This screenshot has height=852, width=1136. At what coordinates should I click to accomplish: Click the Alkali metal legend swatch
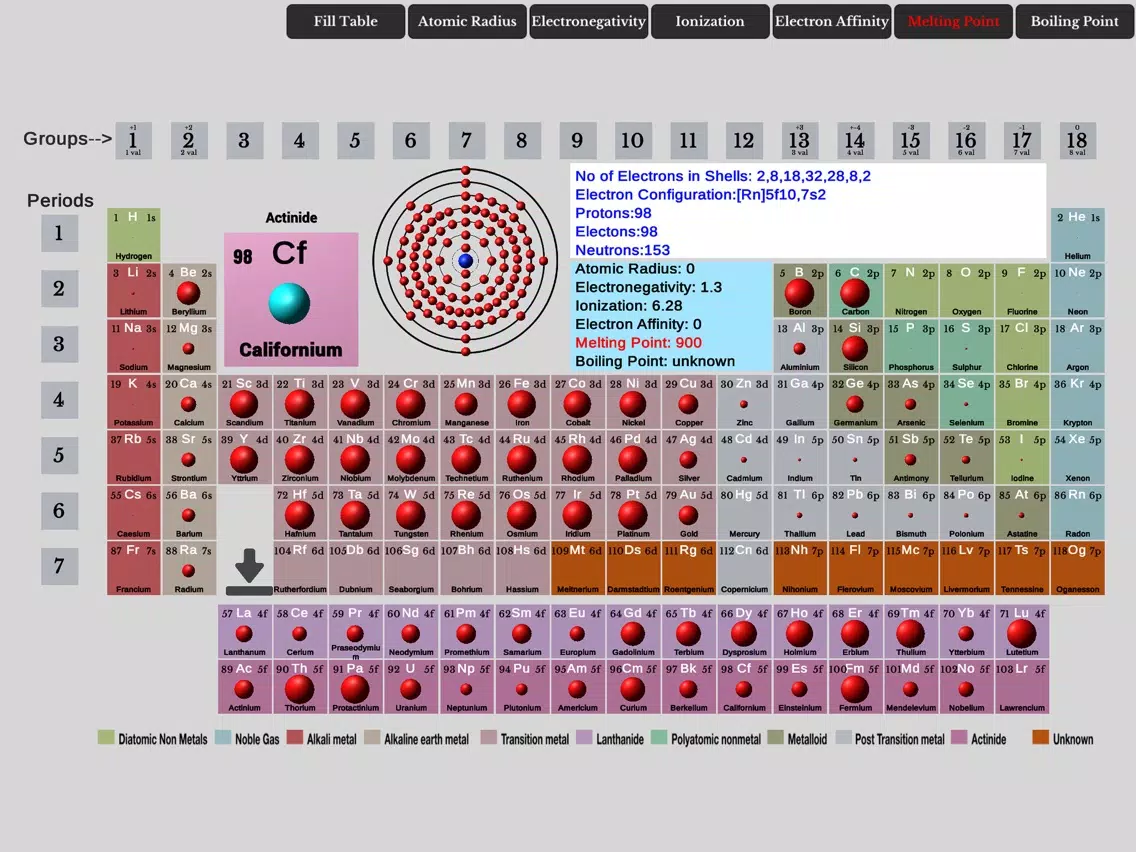click(x=294, y=738)
